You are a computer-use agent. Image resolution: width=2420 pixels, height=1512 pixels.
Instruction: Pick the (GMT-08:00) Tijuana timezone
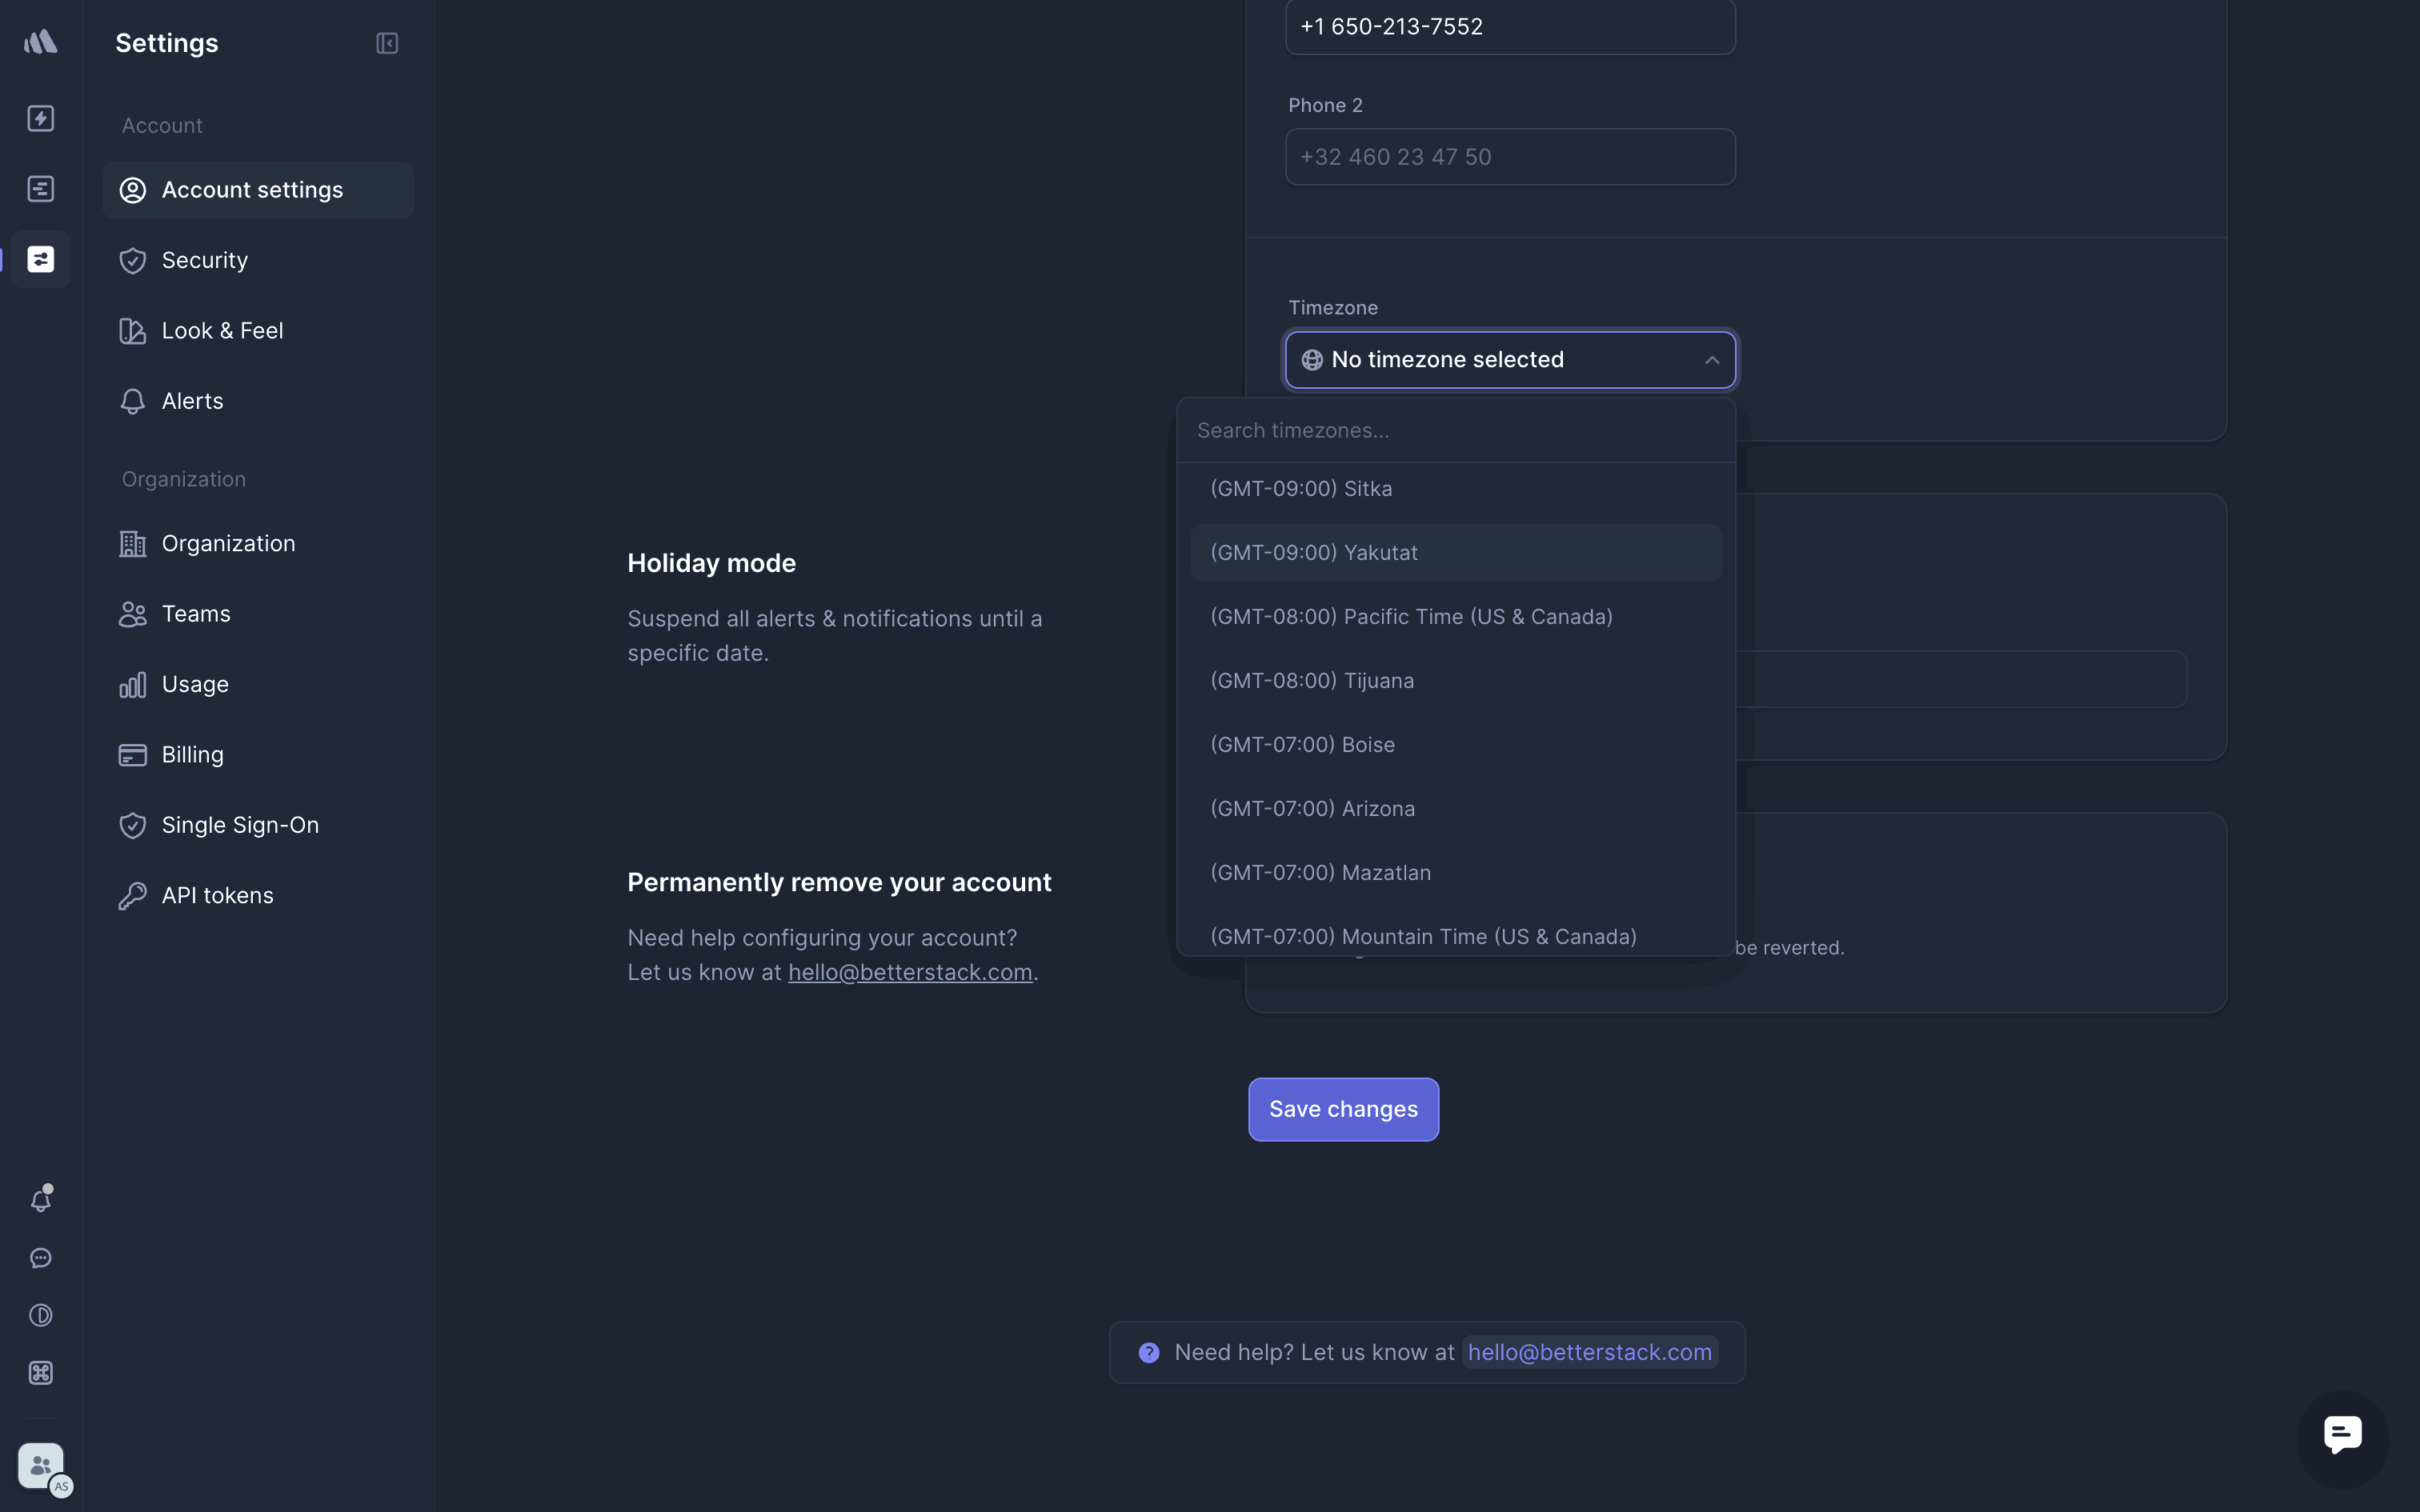1312,681
